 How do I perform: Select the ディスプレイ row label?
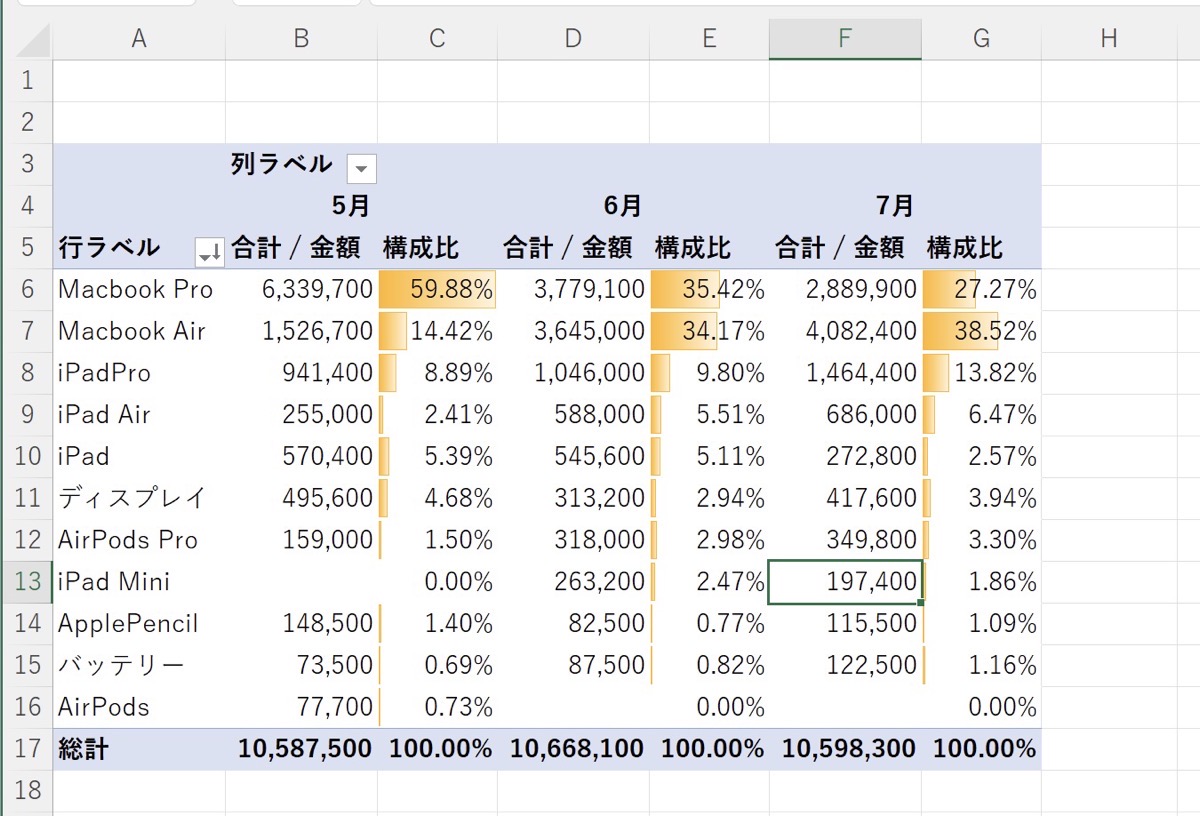[x=139, y=498]
